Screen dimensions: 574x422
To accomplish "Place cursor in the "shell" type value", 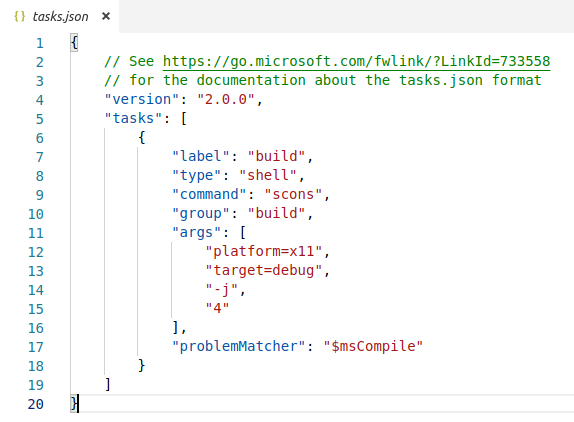I will [268, 176].
